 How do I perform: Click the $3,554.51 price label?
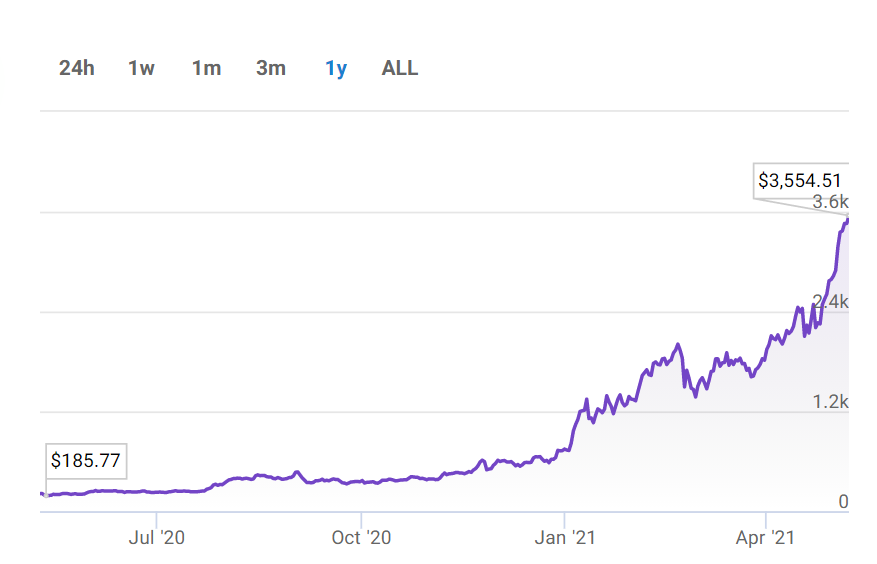click(800, 181)
